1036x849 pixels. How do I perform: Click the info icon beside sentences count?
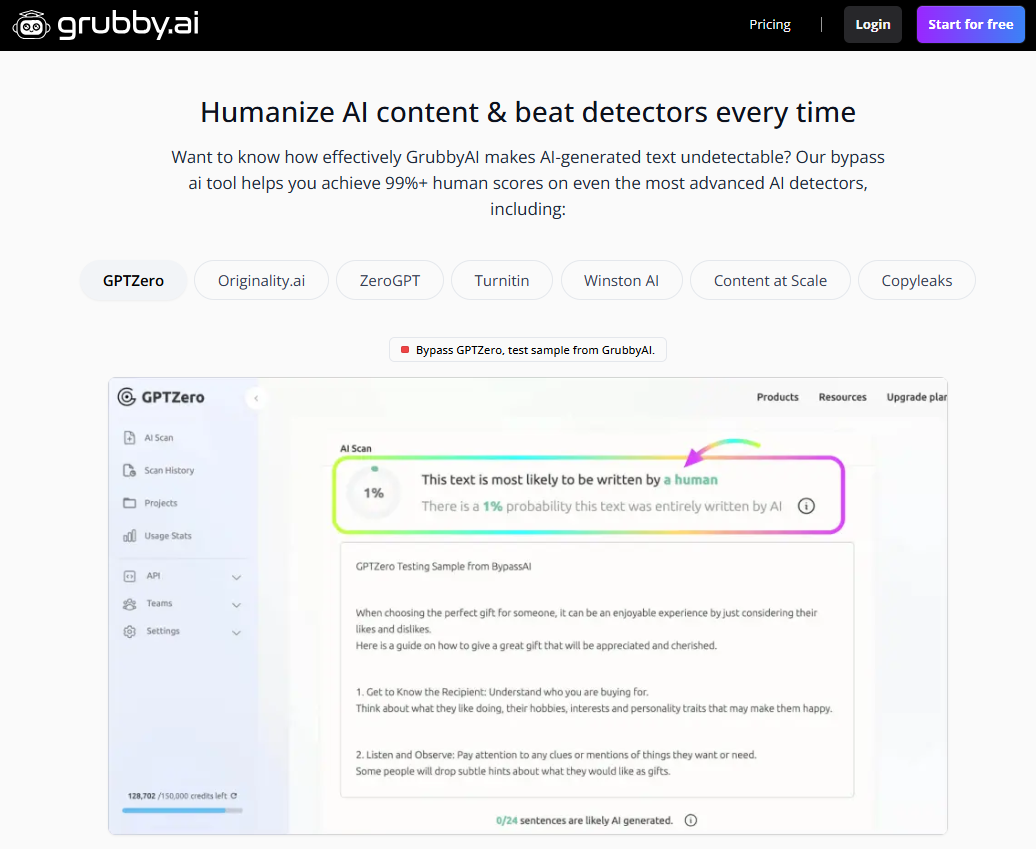(690, 821)
